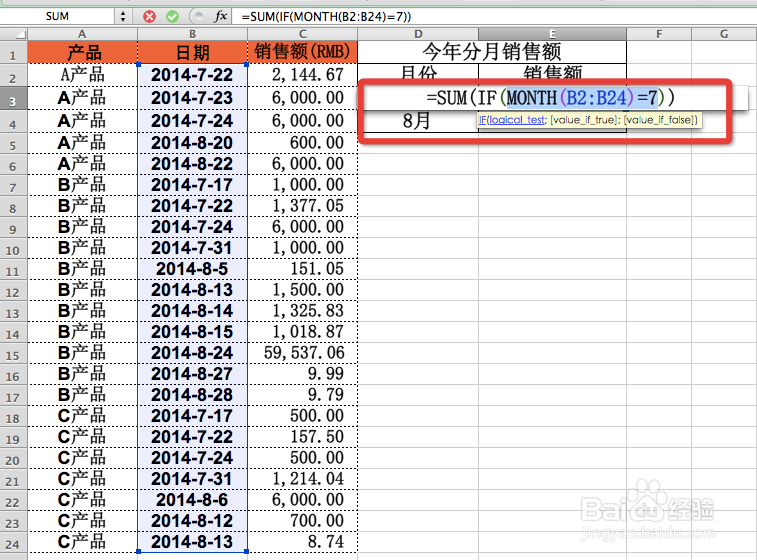Click date cell 2014-8-20
Screen dimensions: 757x560
point(193,143)
